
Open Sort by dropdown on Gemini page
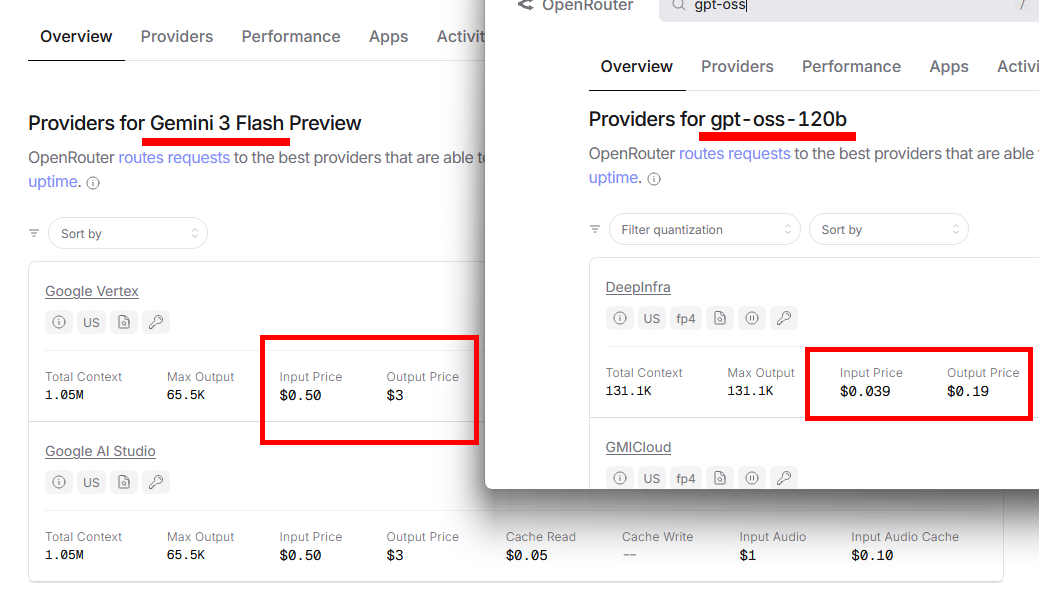128,233
